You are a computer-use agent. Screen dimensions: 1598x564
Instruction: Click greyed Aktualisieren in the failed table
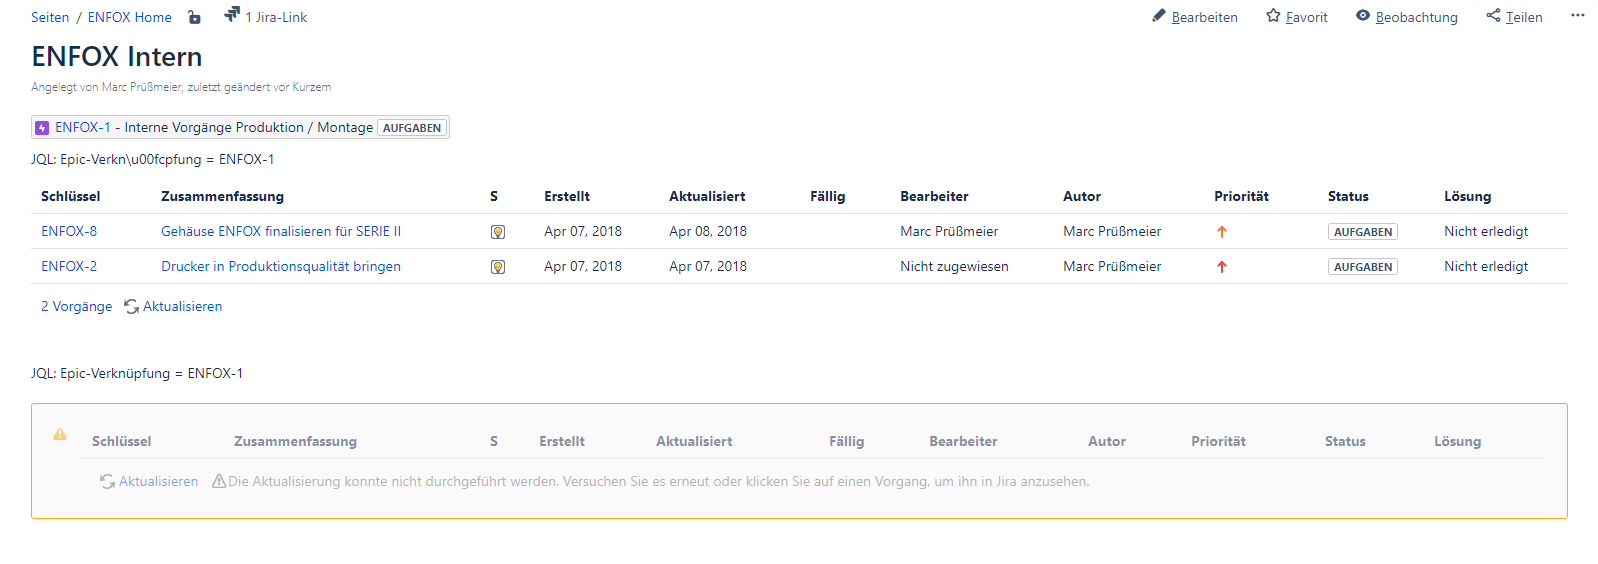[158, 481]
